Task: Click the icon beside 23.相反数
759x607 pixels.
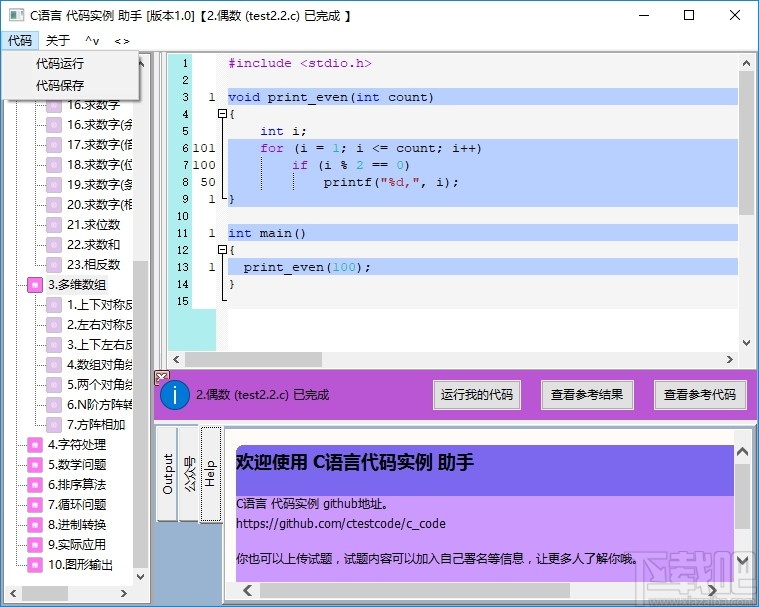Action: point(54,264)
